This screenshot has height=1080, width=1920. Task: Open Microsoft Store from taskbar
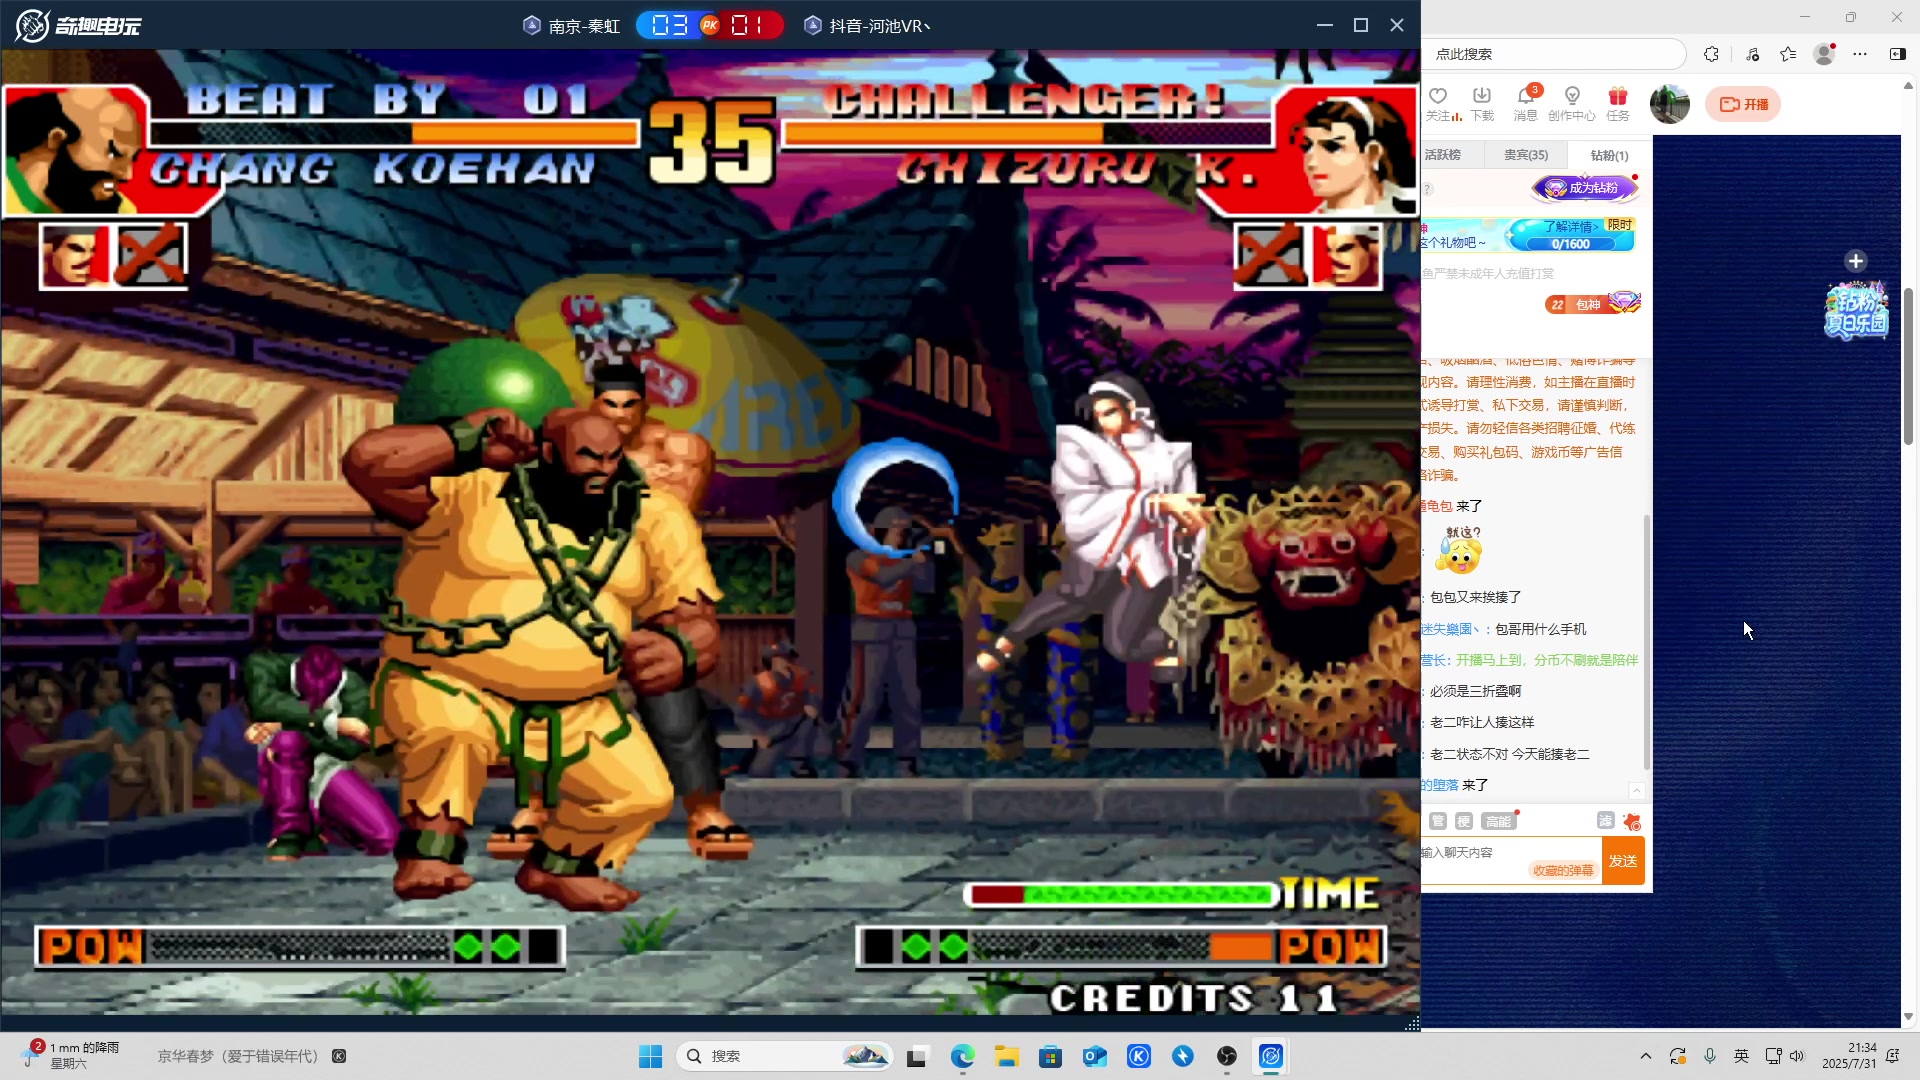pos(1050,1056)
